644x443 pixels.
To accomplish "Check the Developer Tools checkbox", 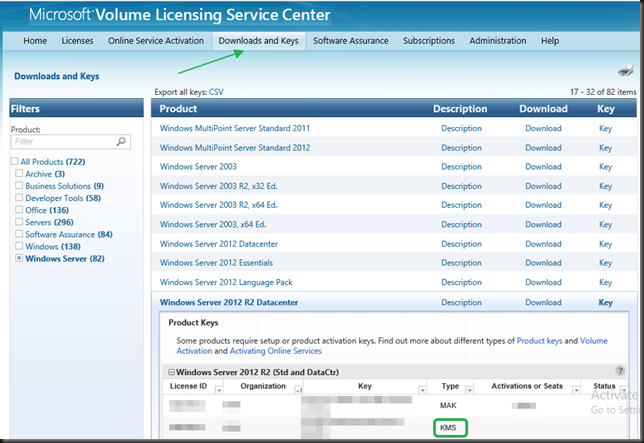I will (19, 197).
